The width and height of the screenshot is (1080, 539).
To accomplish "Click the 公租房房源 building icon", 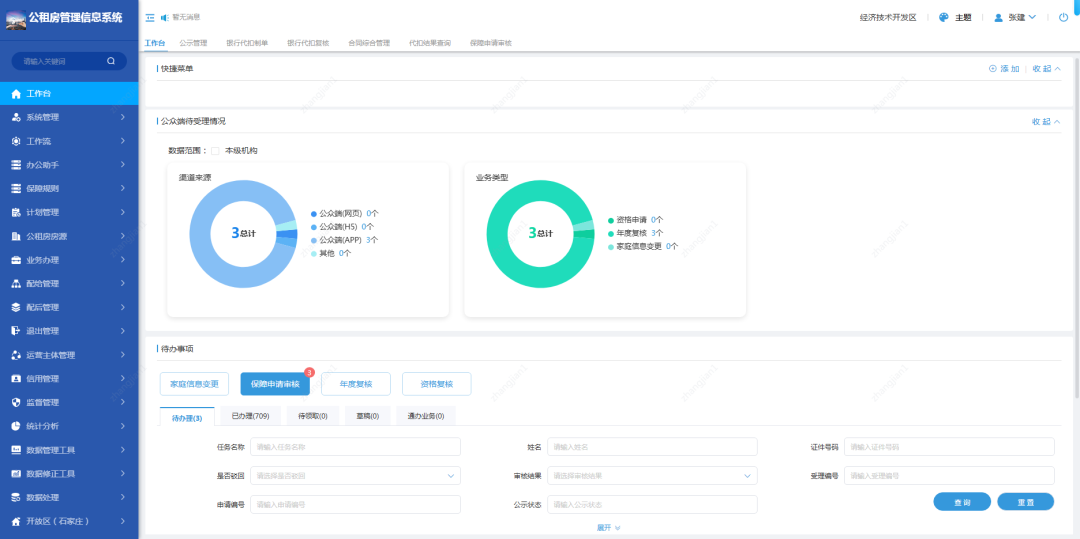I will 17,236.
